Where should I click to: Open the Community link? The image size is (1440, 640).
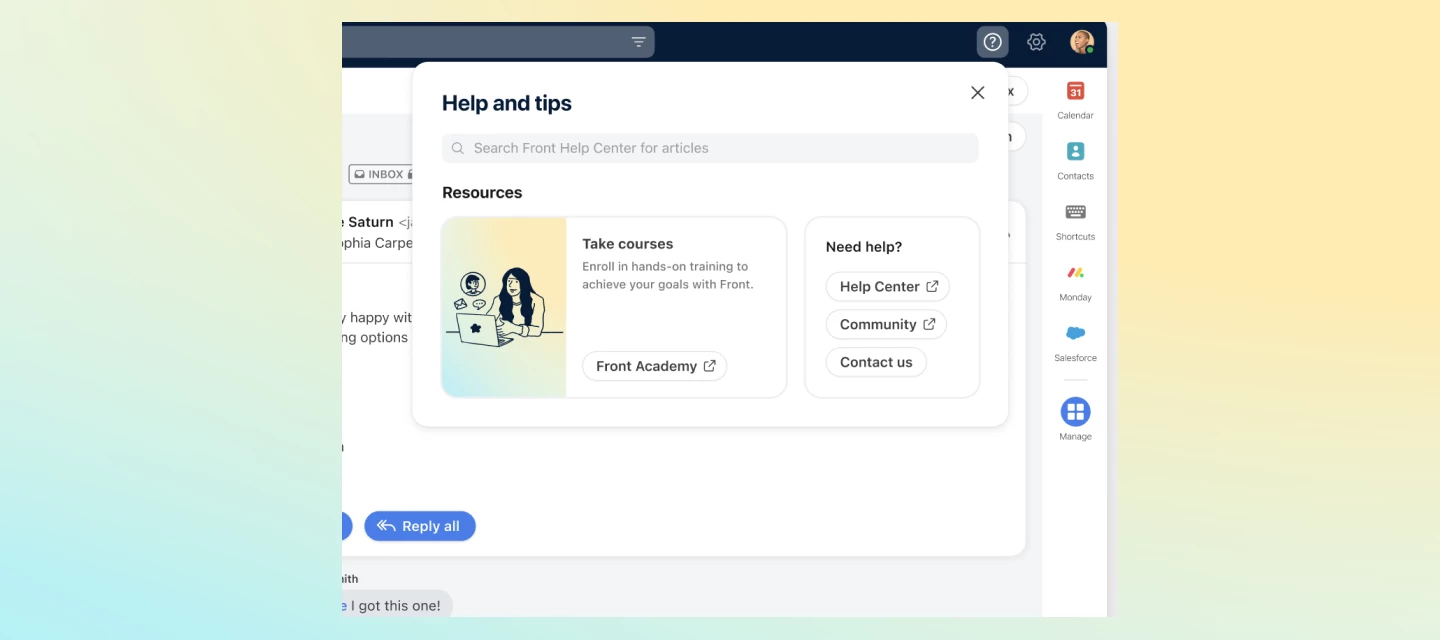point(887,324)
